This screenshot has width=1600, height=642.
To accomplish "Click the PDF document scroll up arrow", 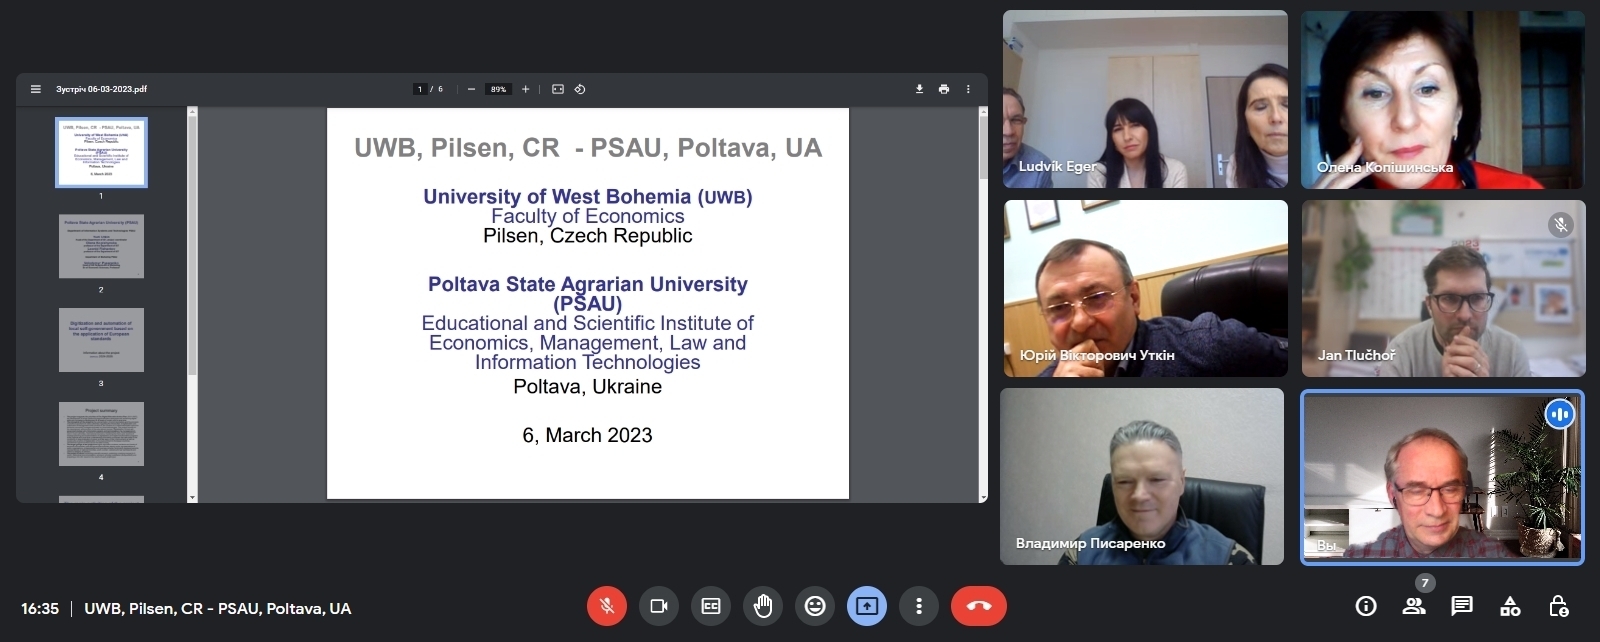I will pos(983,112).
